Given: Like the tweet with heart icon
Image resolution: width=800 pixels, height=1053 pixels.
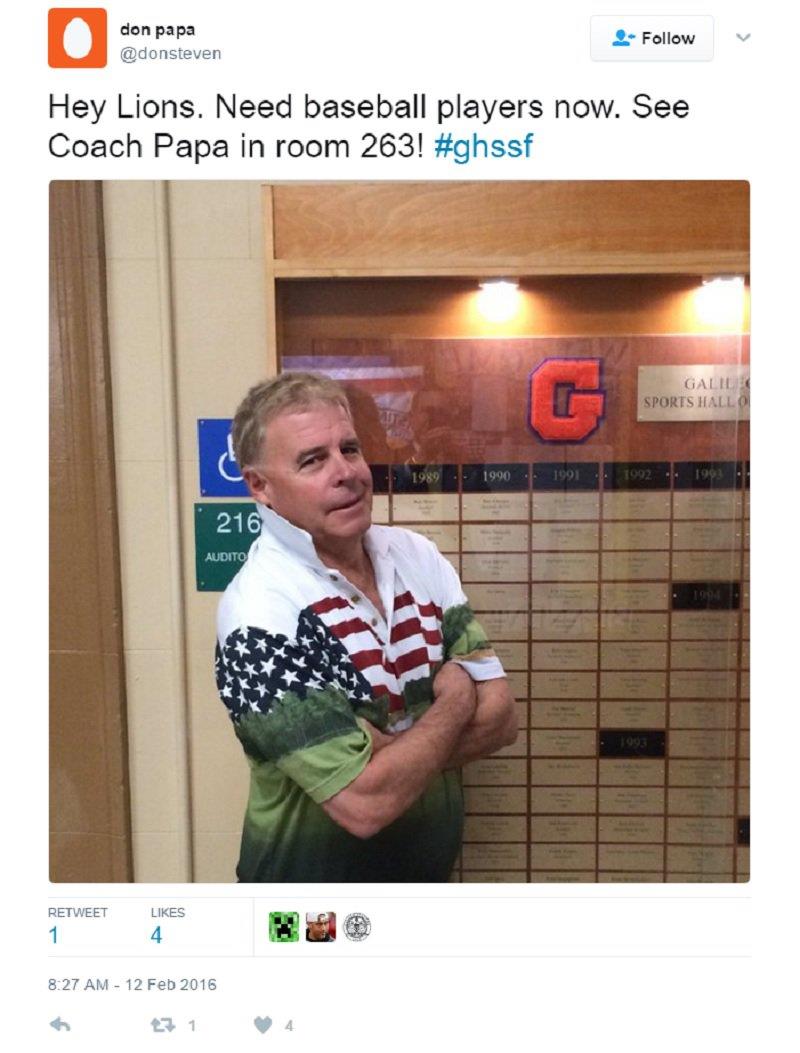Looking at the screenshot, I should pos(263,1025).
